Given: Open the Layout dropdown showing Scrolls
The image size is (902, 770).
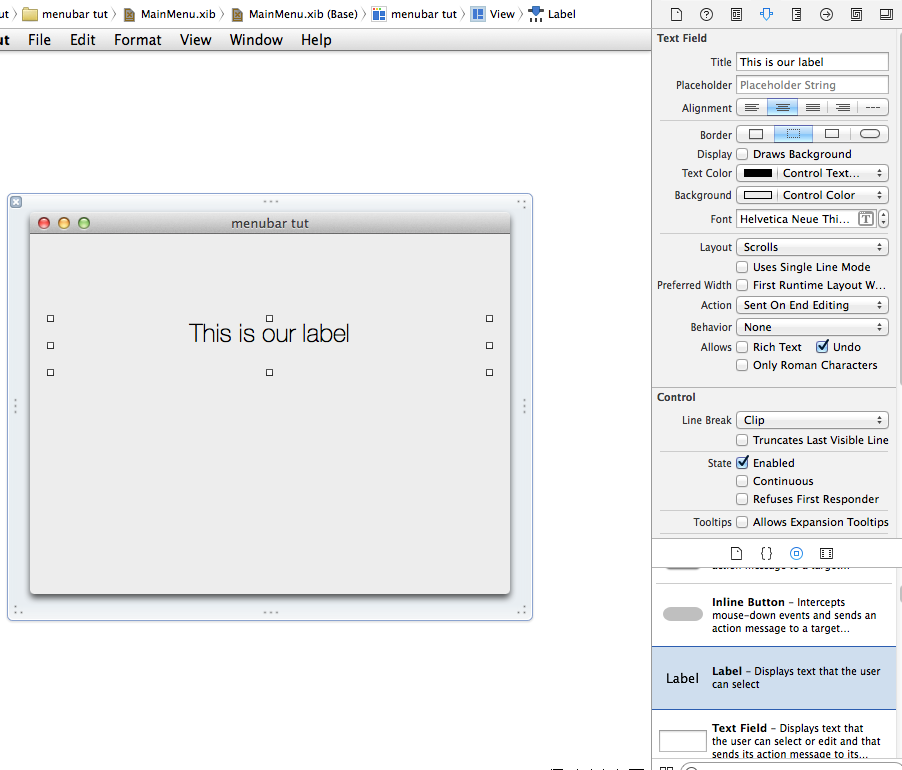Looking at the screenshot, I should (812, 247).
